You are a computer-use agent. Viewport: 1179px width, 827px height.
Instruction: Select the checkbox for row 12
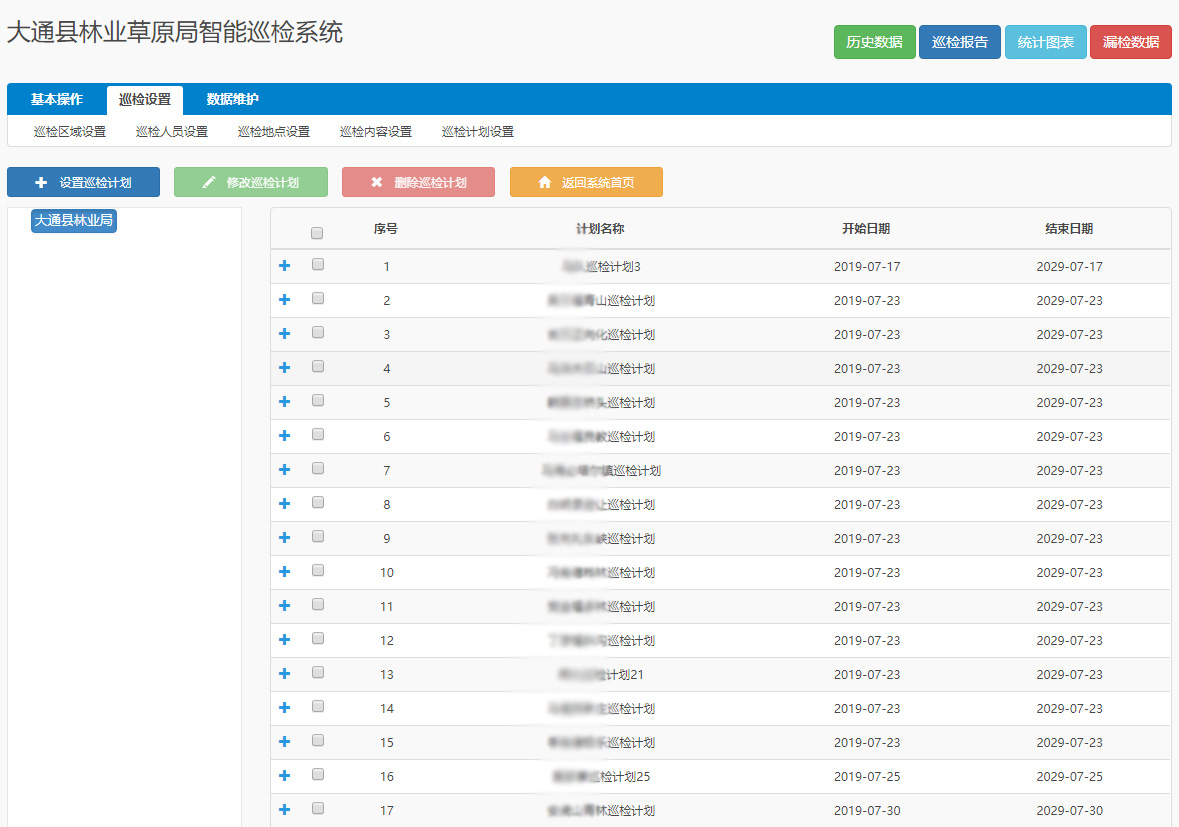[x=318, y=638]
